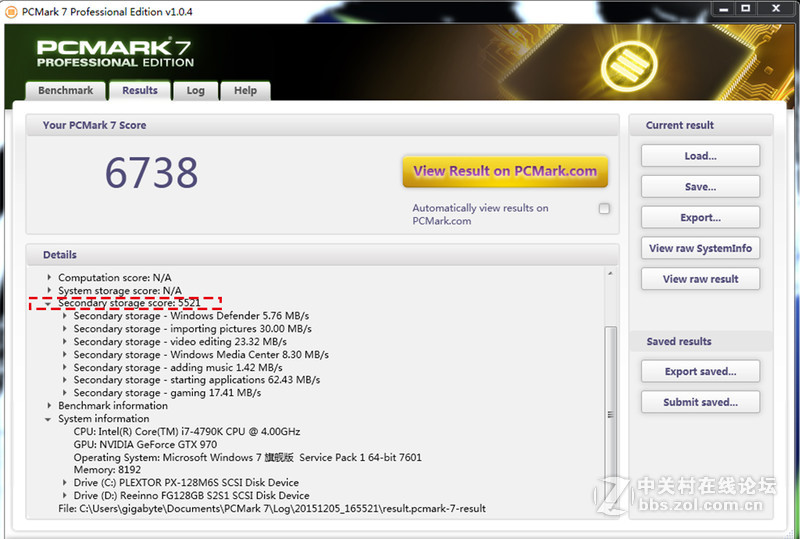Expand Secondary storage adding music entry
This screenshot has height=539, width=800.
64,367
